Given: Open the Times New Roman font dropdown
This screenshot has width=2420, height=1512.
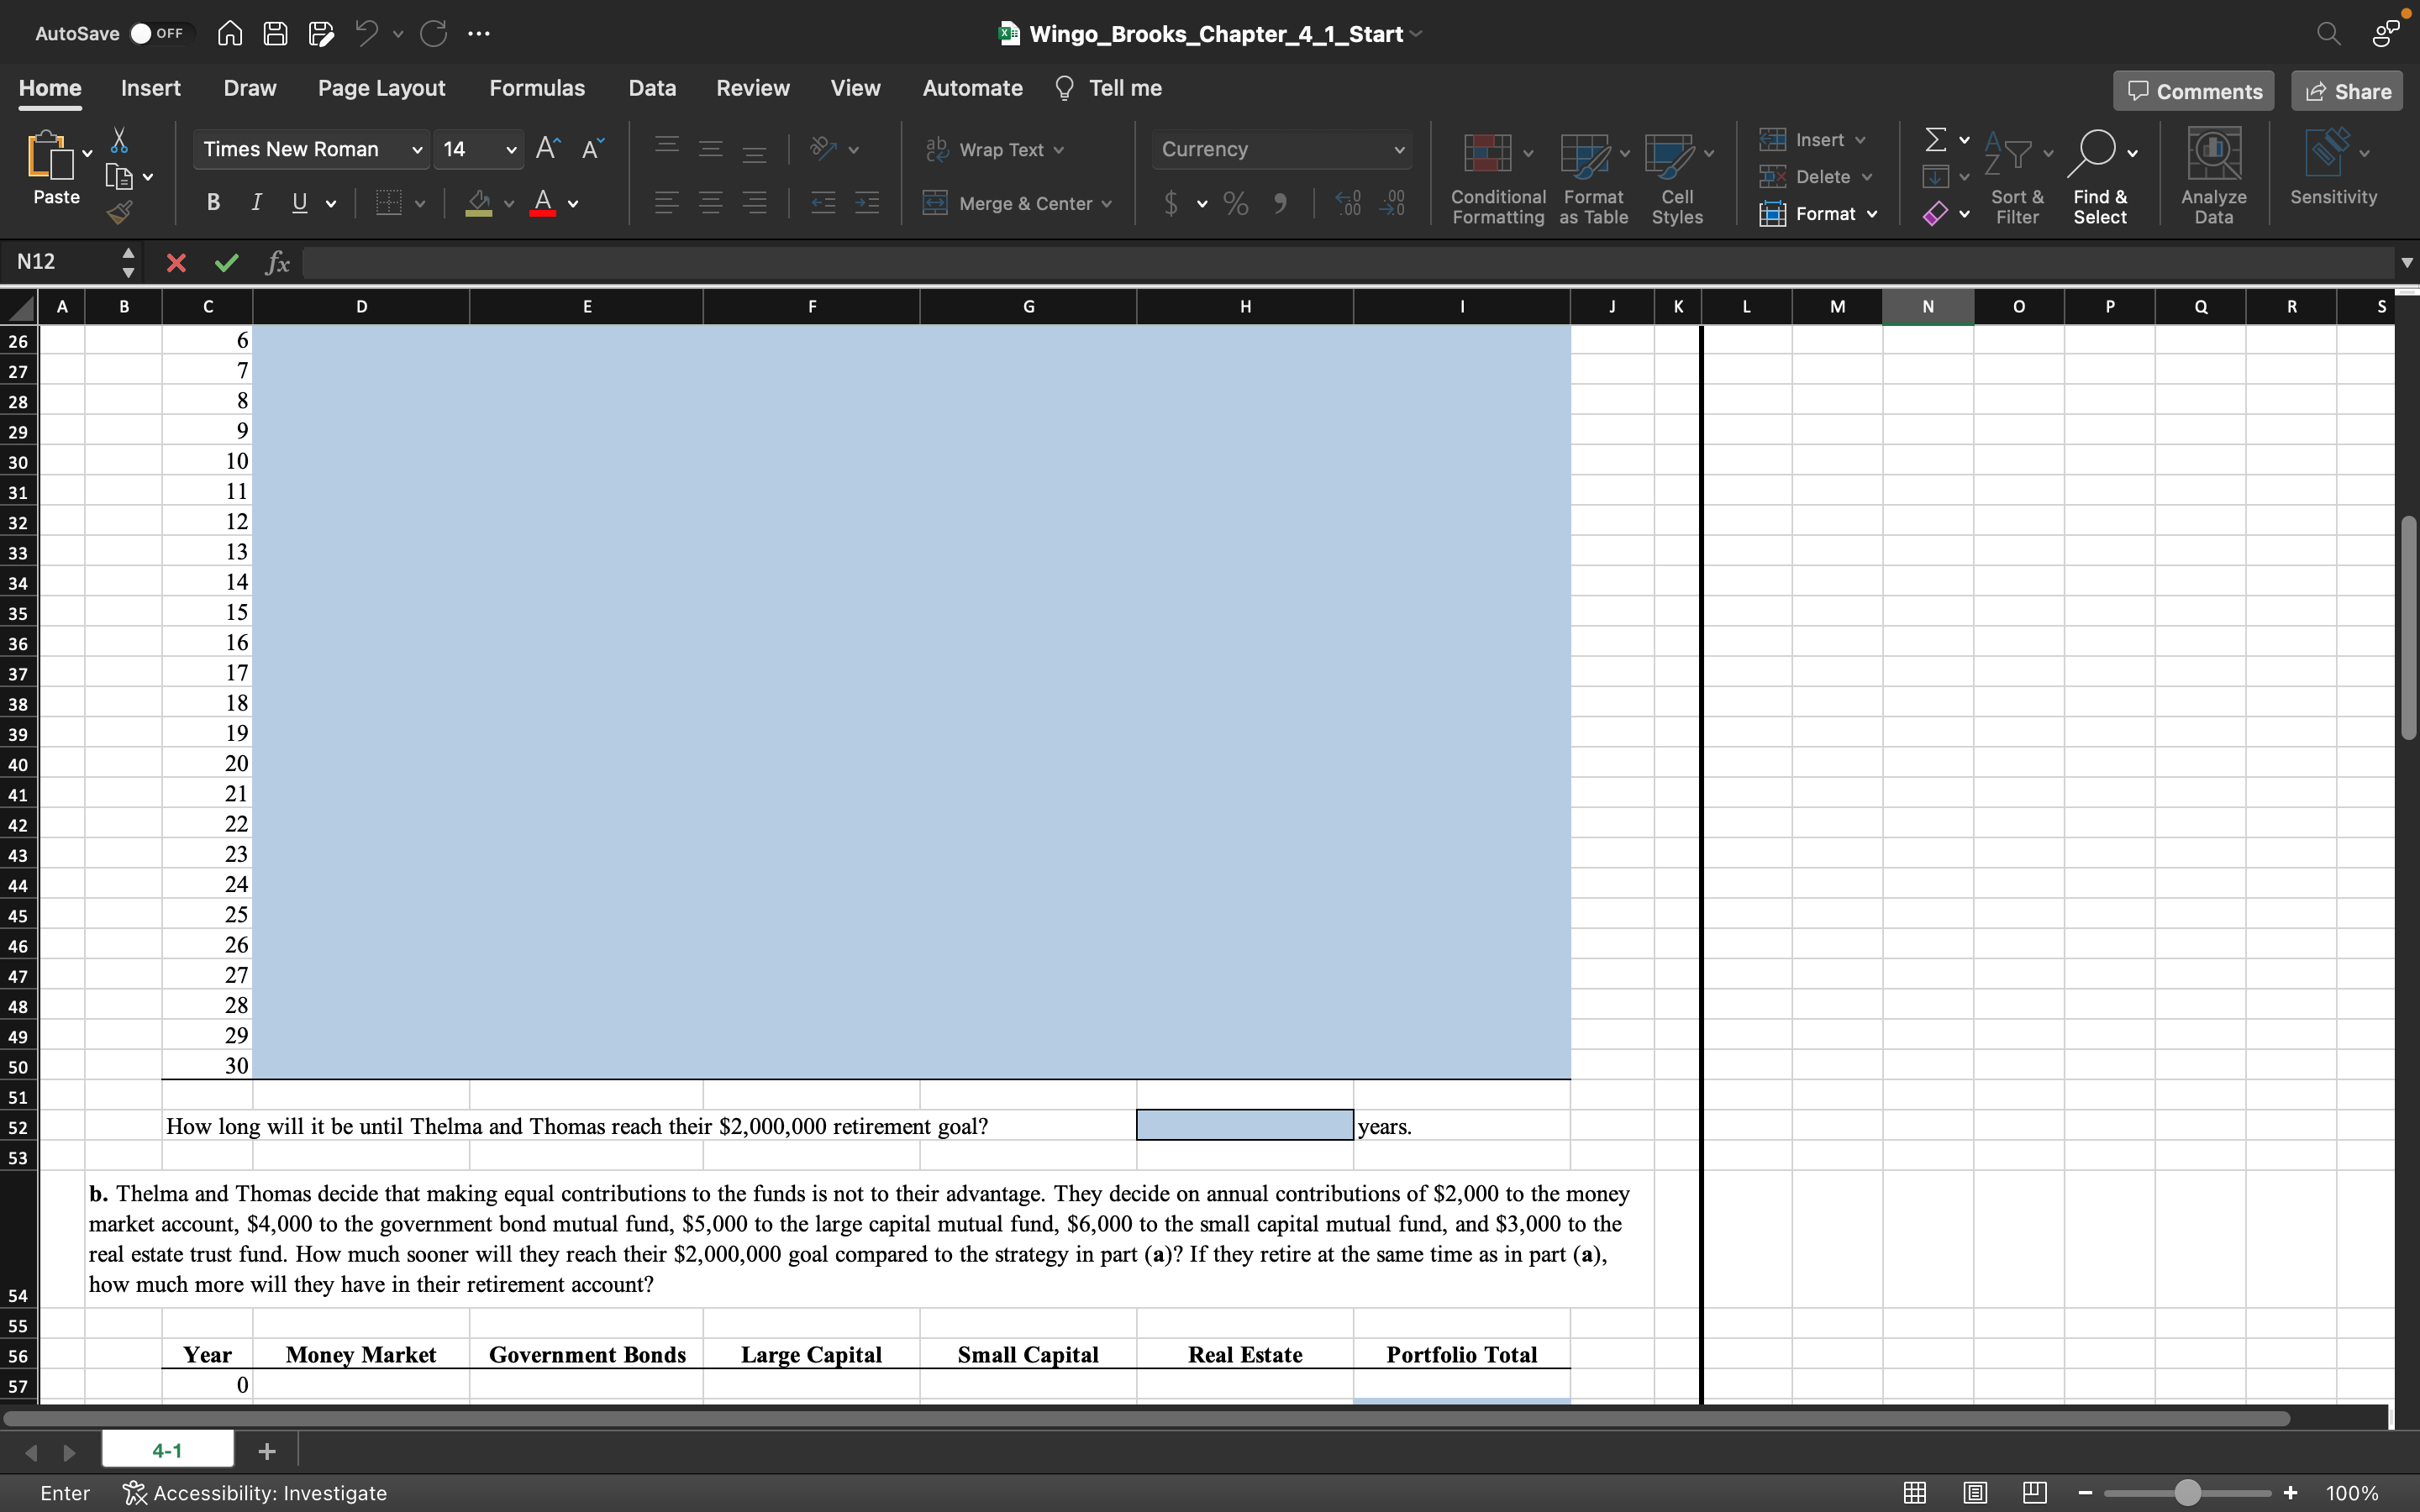Looking at the screenshot, I should pyautogui.click(x=417, y=150).
